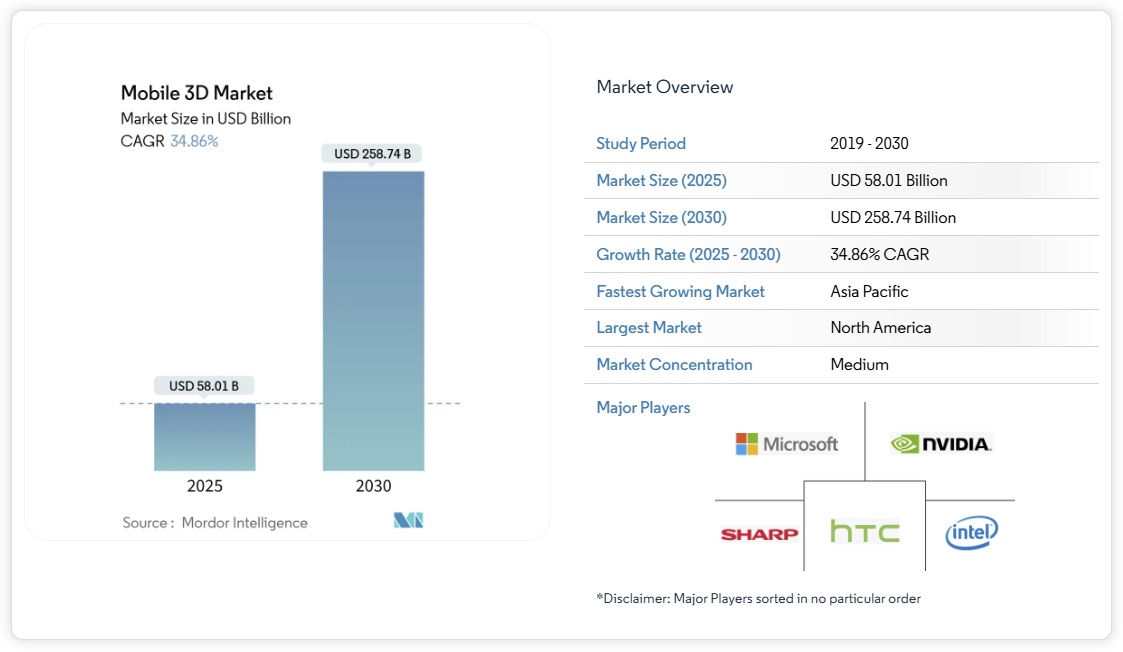Click the Intel logo
The width and height of the screenshot is (1123, 652).
[x=971, y=534]
